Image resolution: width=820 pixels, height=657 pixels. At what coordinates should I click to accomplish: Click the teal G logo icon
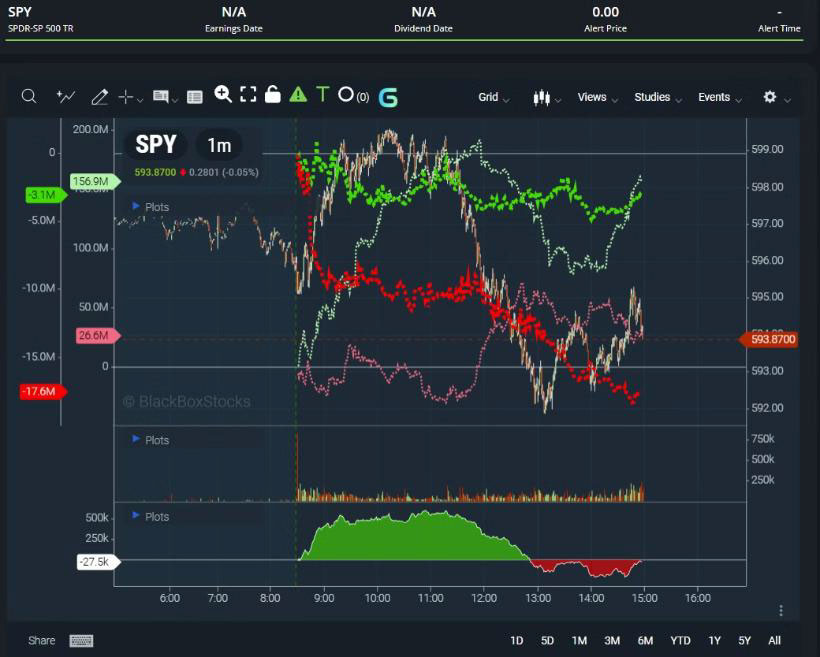point(388,97)
